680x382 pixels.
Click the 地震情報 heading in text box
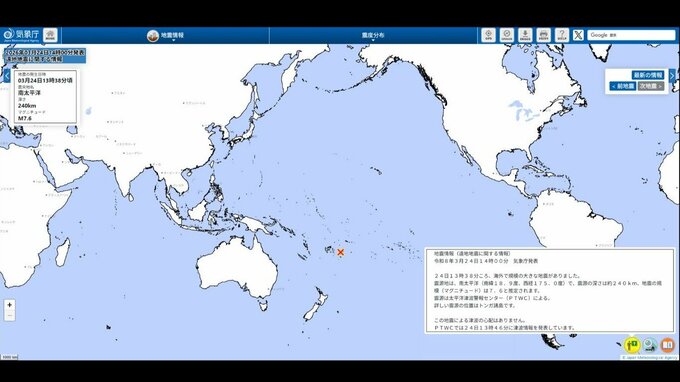tap(473, 253)
